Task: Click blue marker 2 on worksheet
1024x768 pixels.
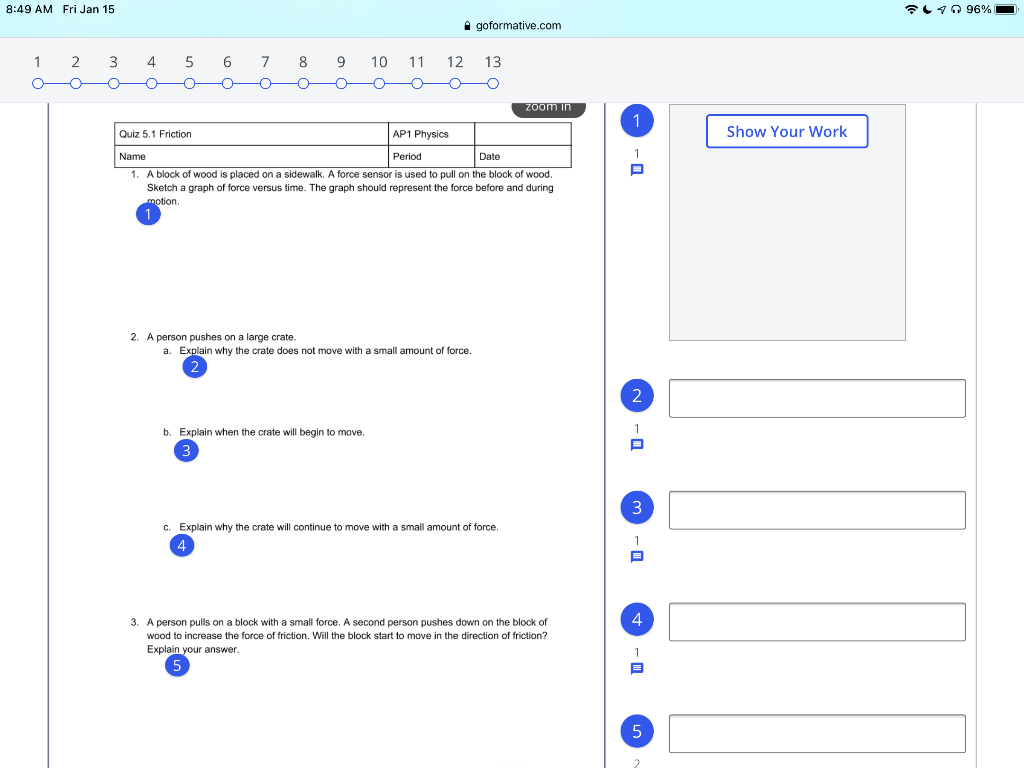Action: [195, 366]
